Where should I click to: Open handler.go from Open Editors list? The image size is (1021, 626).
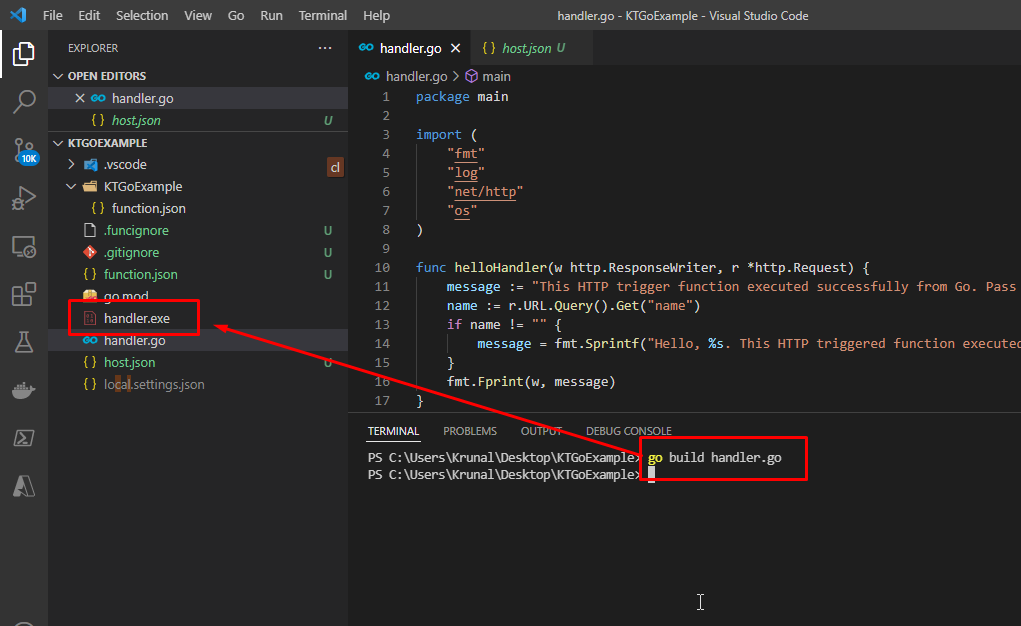(x=198, y=98)
